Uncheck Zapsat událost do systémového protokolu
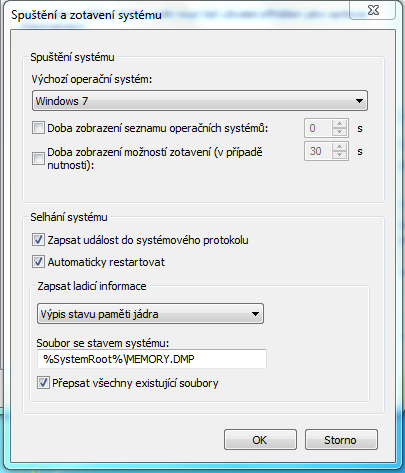405x473 pixels. [38, 240]
